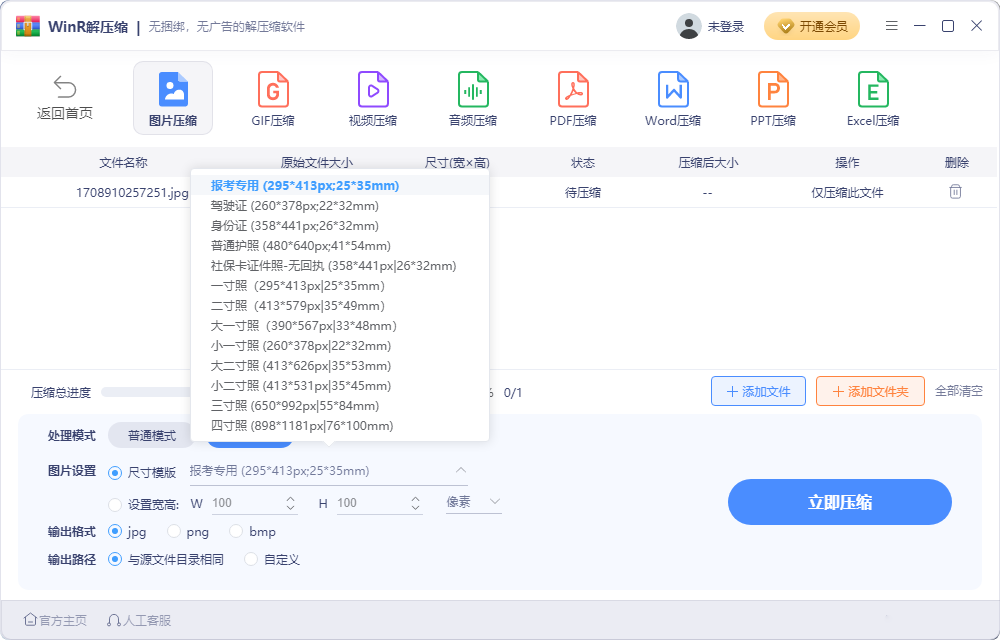Go back using 返回首页 arrow
Viewport: 1000px width, 640px height.
(x=65, y=97)
